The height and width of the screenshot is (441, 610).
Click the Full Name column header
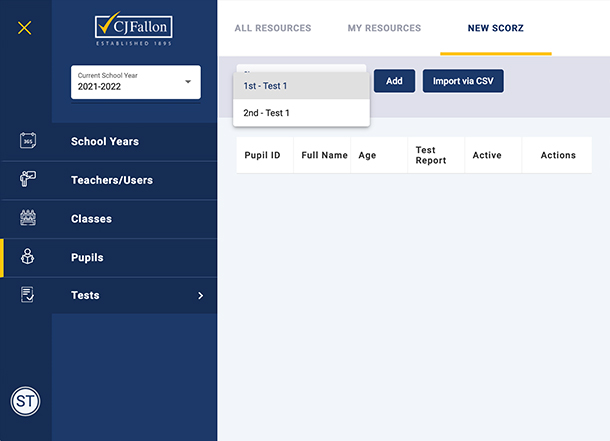point(324,155)
